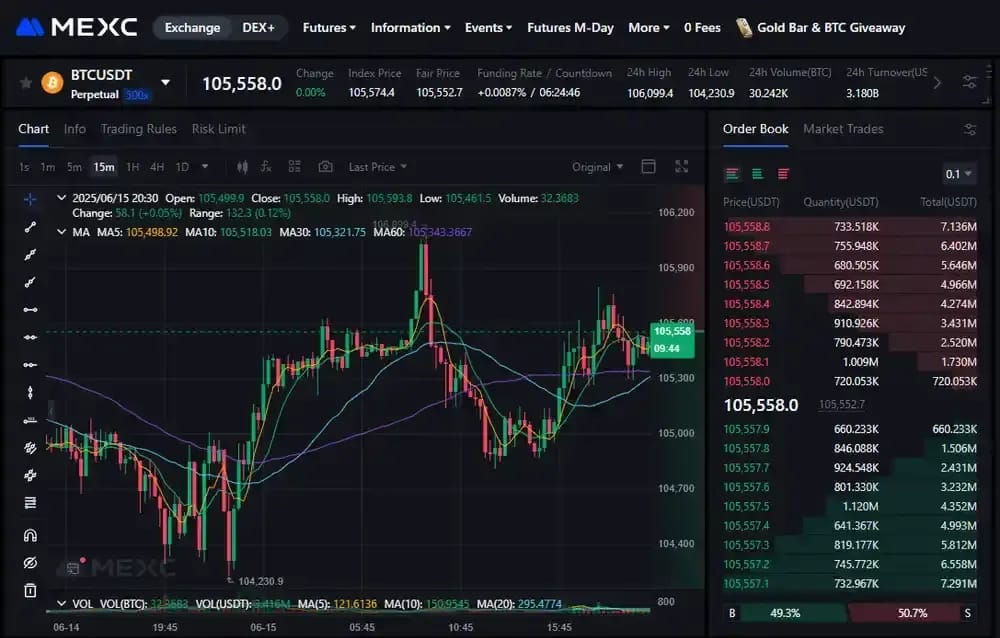Open the Events menu
This screenshot has height=638, width=1000.
(x=489, y=27)
